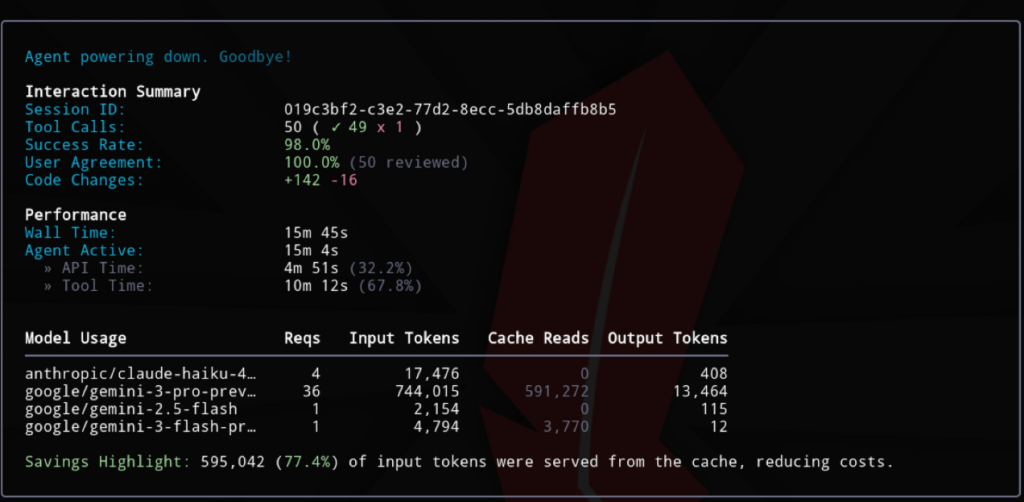Click the 98.0% Success Rate value
1024x502 pixels.
tap(308, 145)
